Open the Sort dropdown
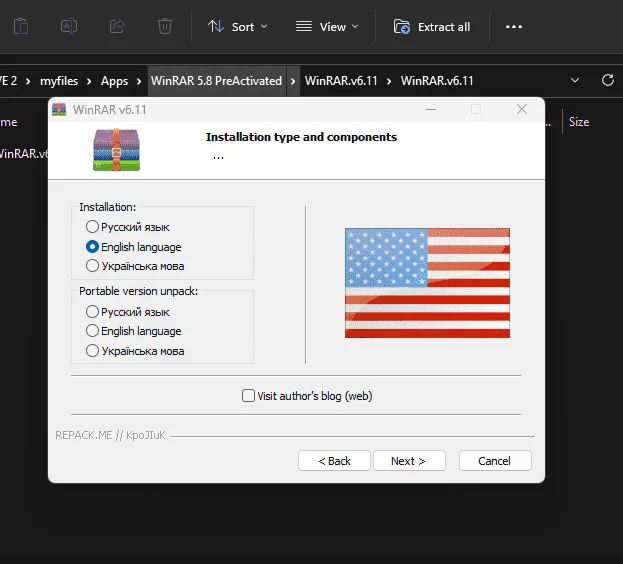 click(238, 27)
